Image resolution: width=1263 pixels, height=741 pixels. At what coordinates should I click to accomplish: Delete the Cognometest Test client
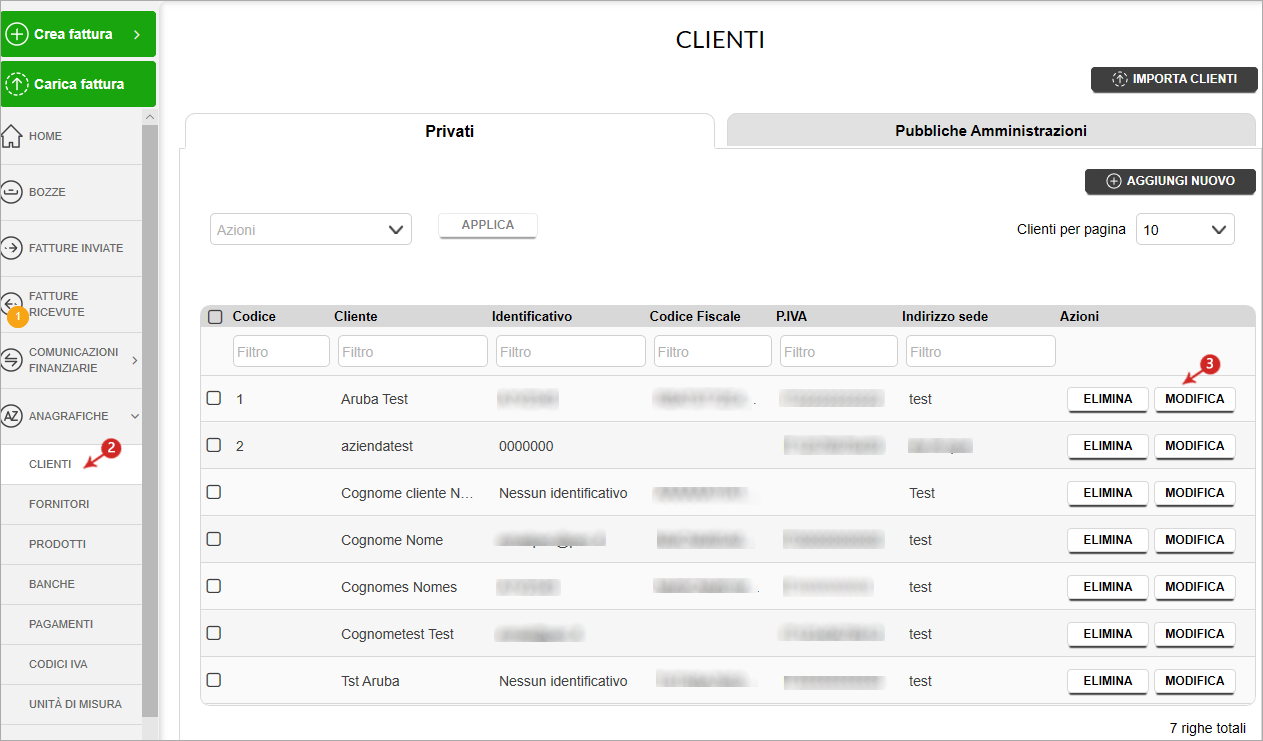point(1108,634)
